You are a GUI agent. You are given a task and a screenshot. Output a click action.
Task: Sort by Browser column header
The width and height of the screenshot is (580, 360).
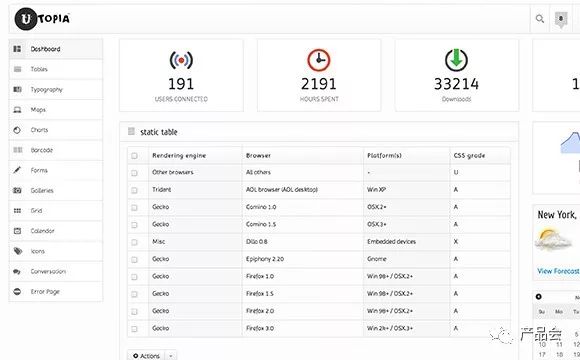(x=258, y=155)
